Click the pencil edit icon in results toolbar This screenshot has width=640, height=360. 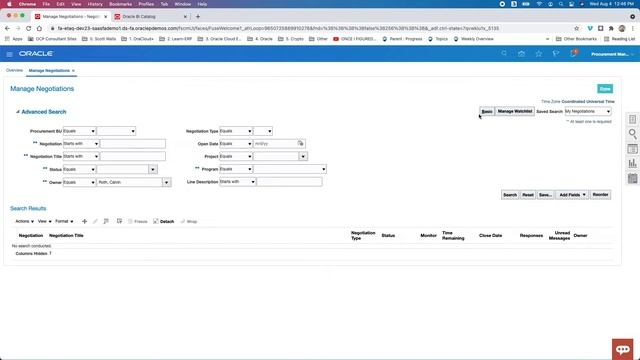(95, 221)
